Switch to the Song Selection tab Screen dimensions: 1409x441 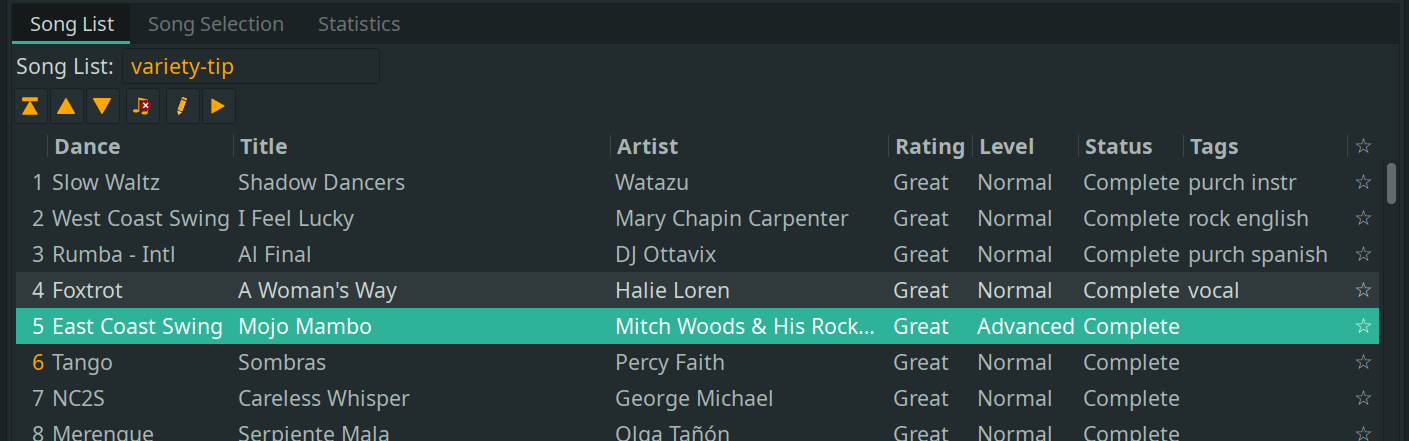215,24
